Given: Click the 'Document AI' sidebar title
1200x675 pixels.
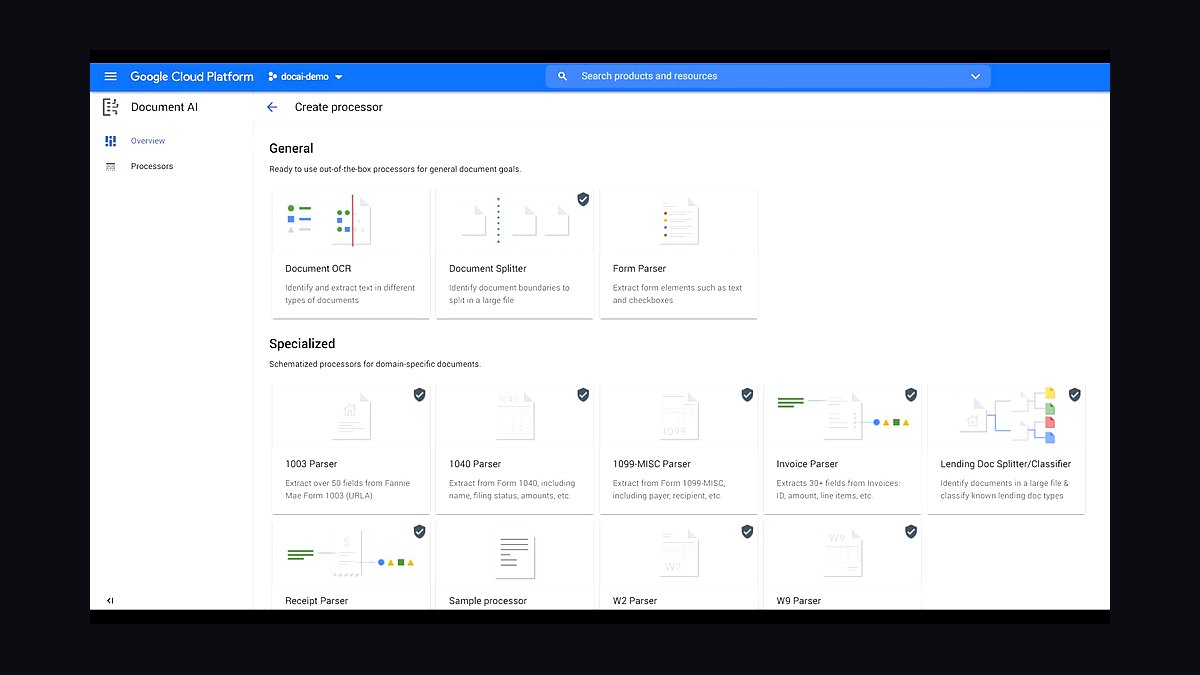Looking at the screenshot, I should coord(164,107).
